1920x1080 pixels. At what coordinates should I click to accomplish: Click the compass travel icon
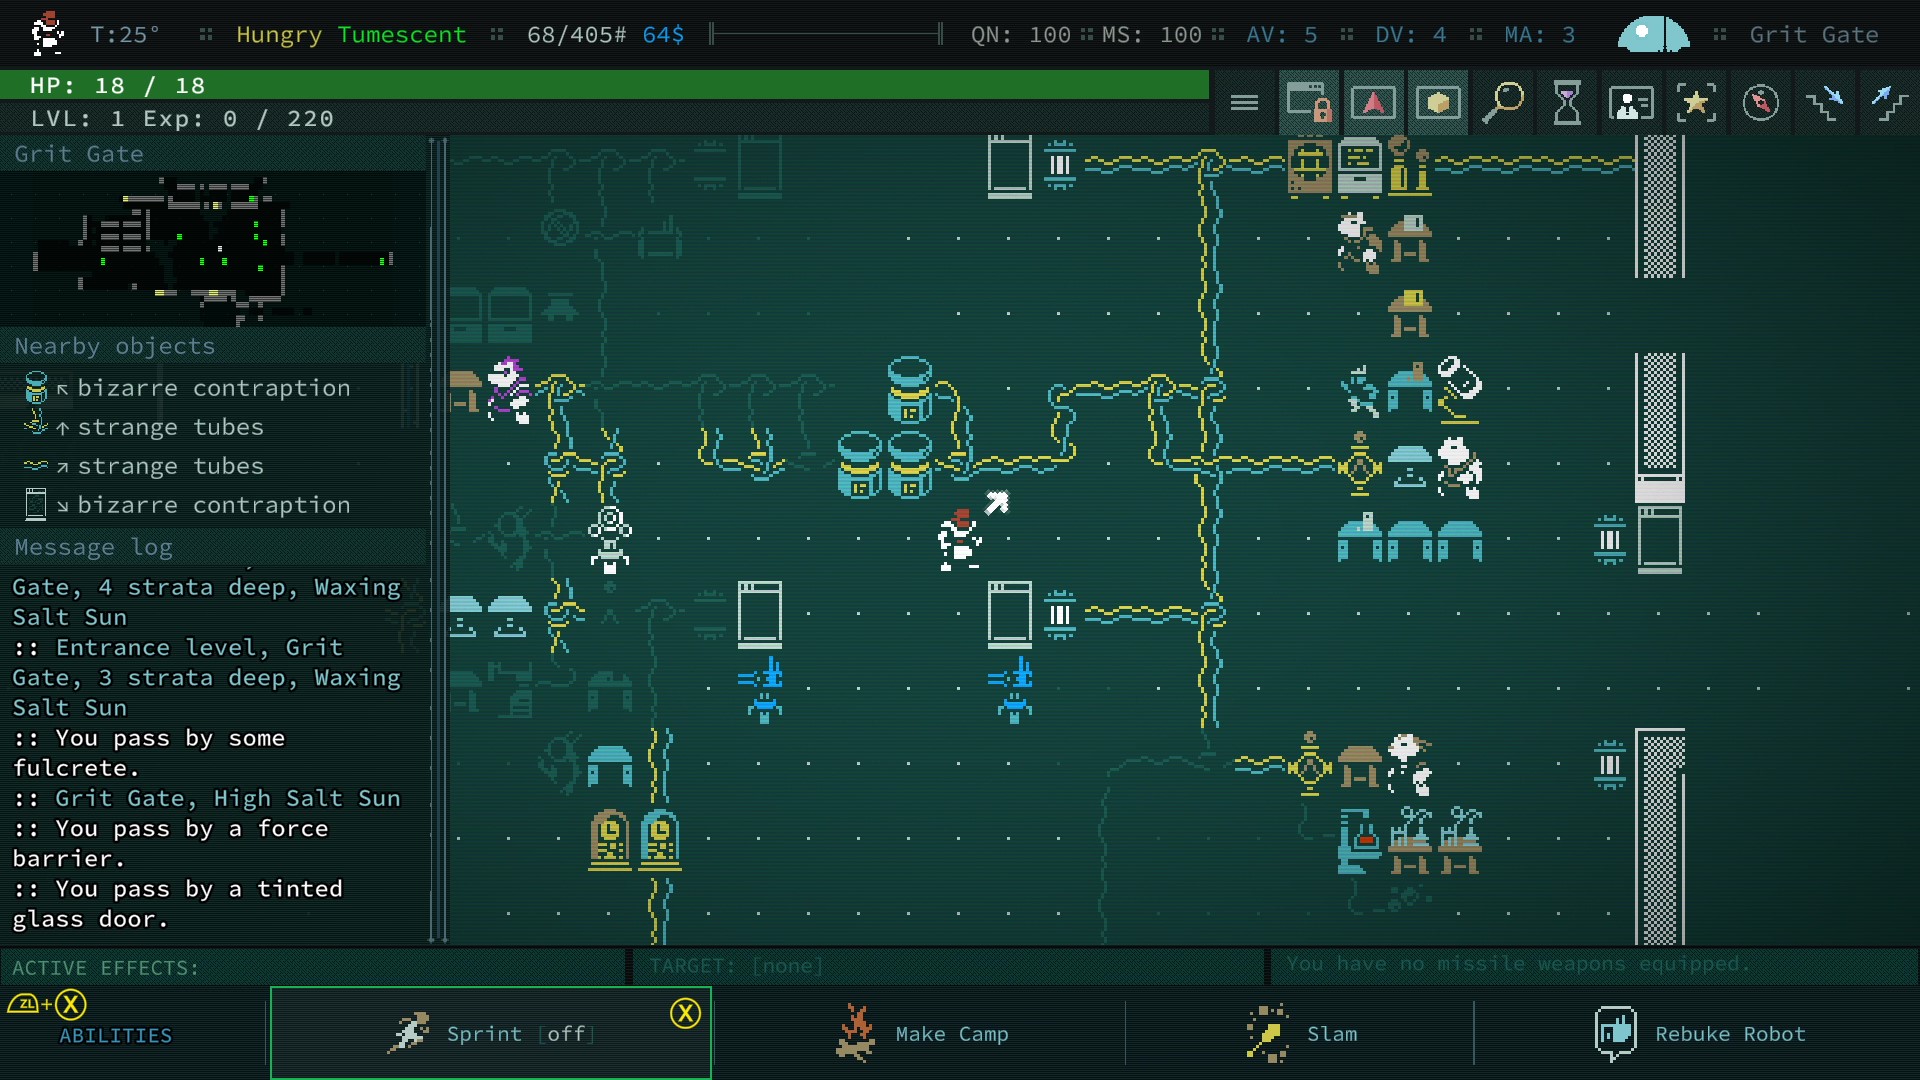(x=1761, y=102)
